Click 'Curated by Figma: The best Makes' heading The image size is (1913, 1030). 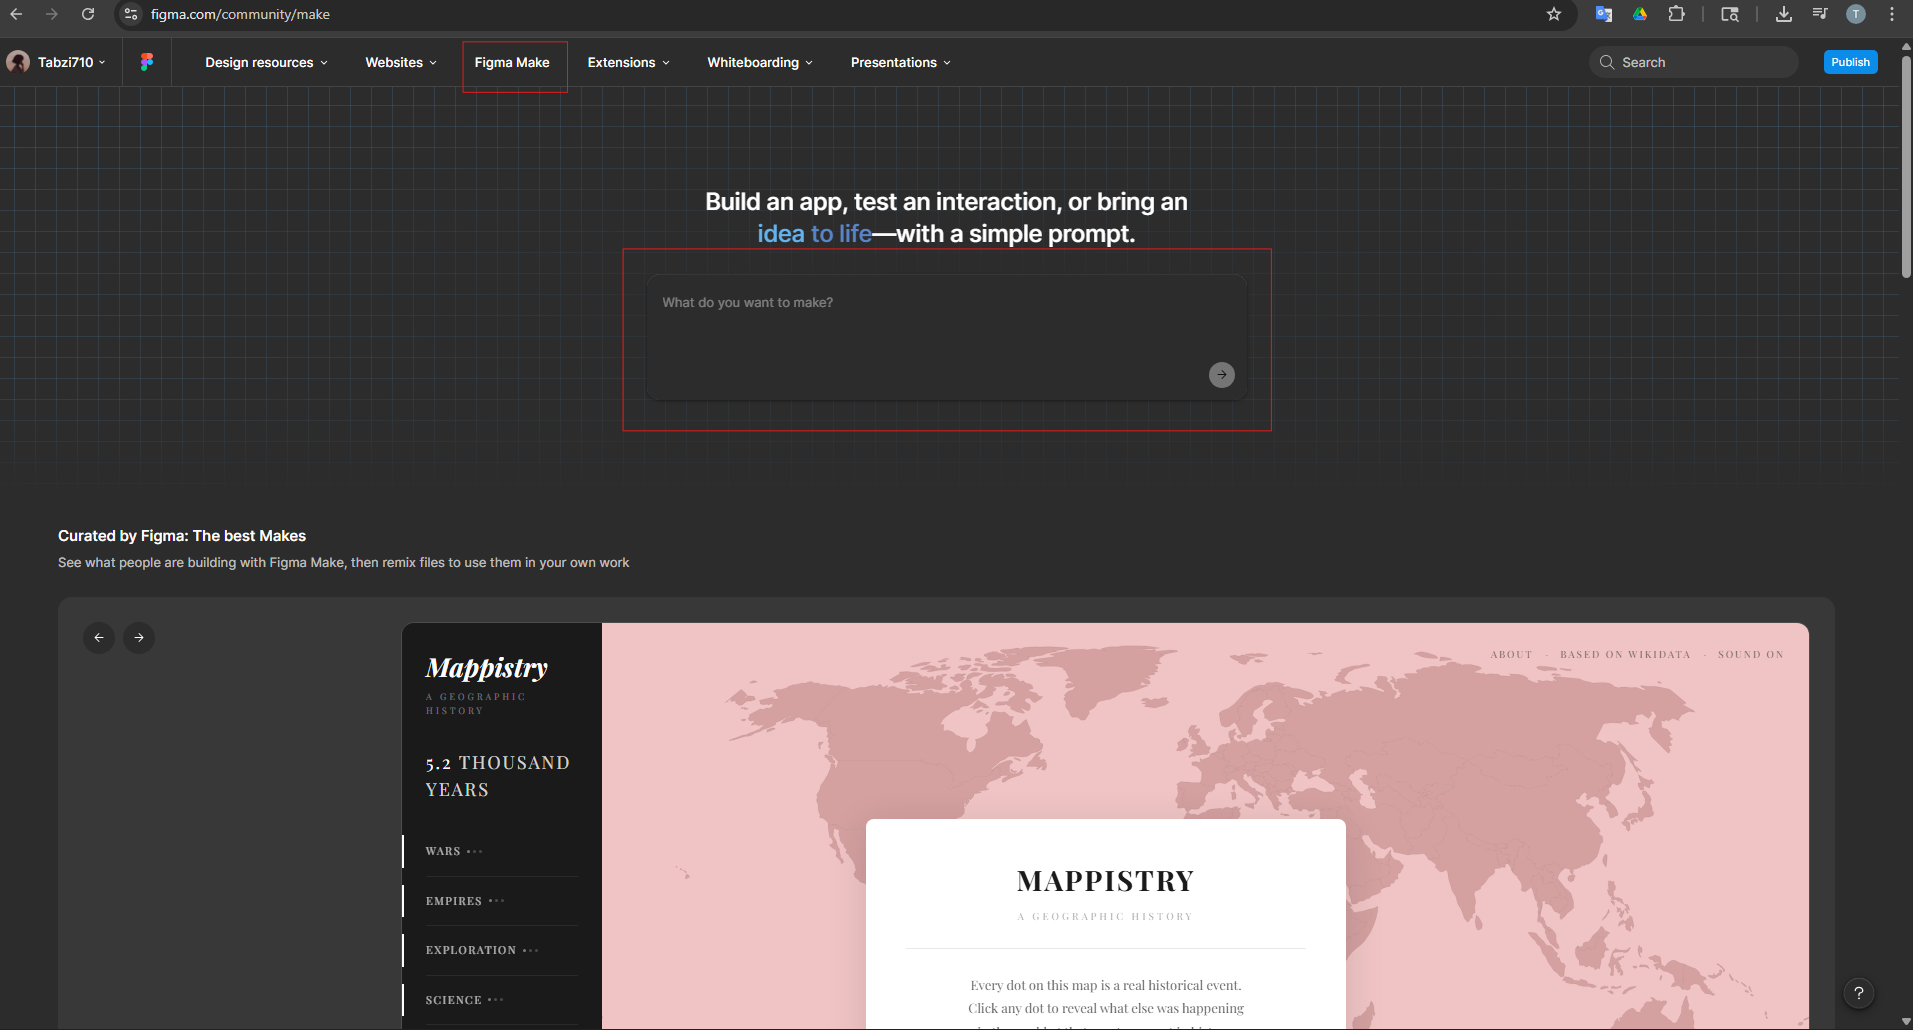click(x=182, y=536)
